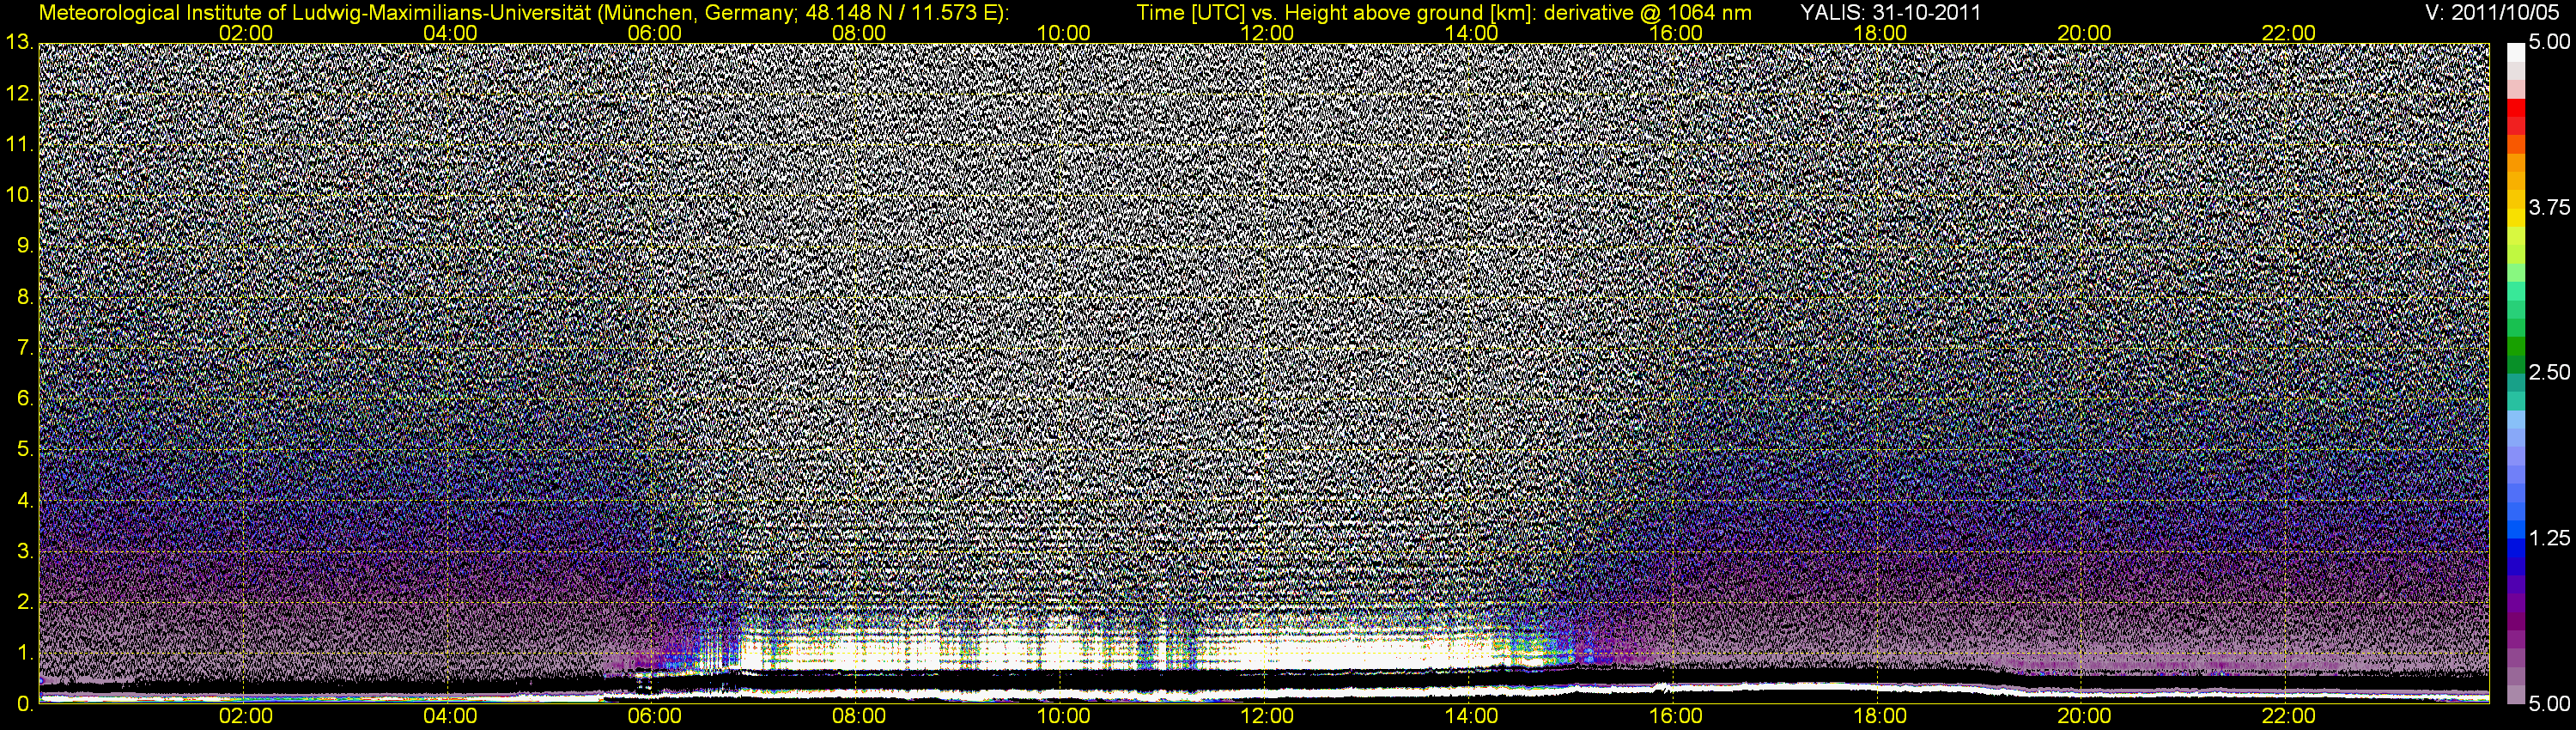The height and width of the screenshot is (730, 2576).
Task: Click the 04:00 label on the top time axis
Action: coord(450,33)
